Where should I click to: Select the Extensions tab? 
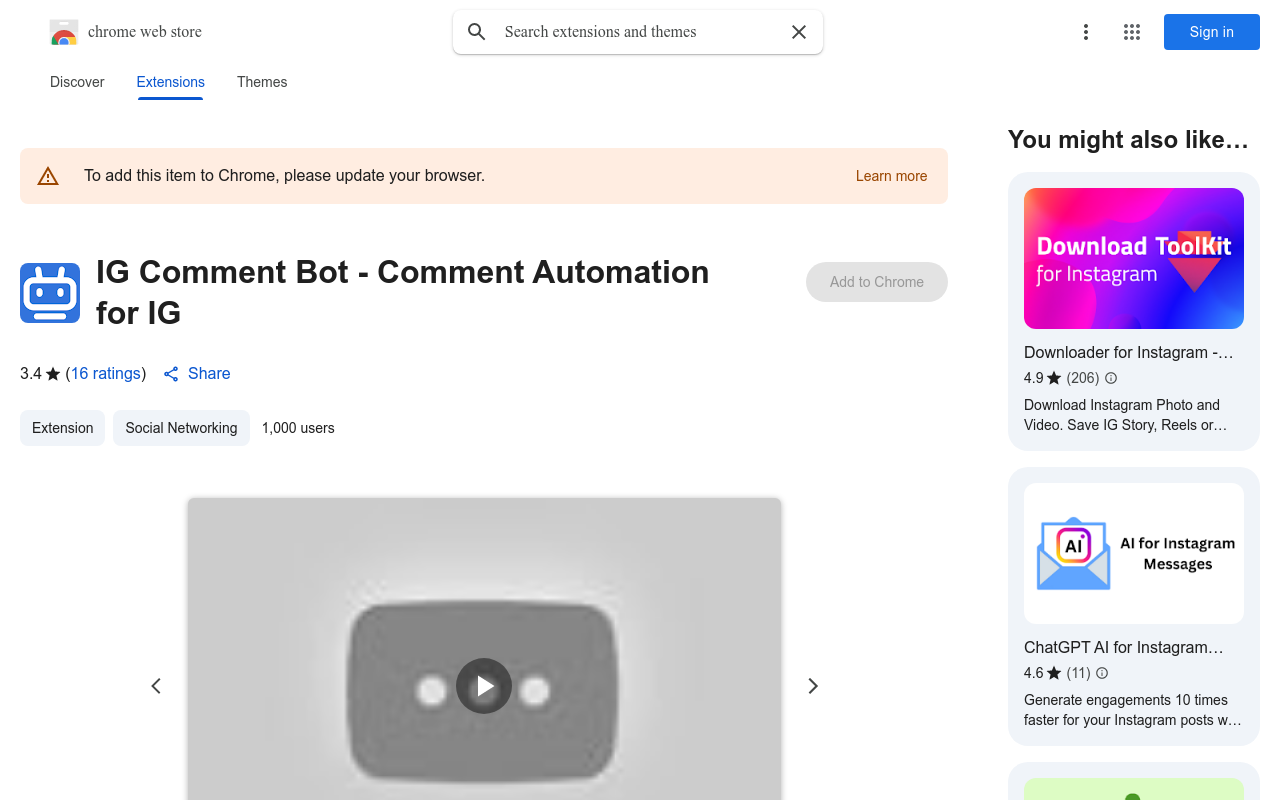pyautogui.click(x=171, y=82)
